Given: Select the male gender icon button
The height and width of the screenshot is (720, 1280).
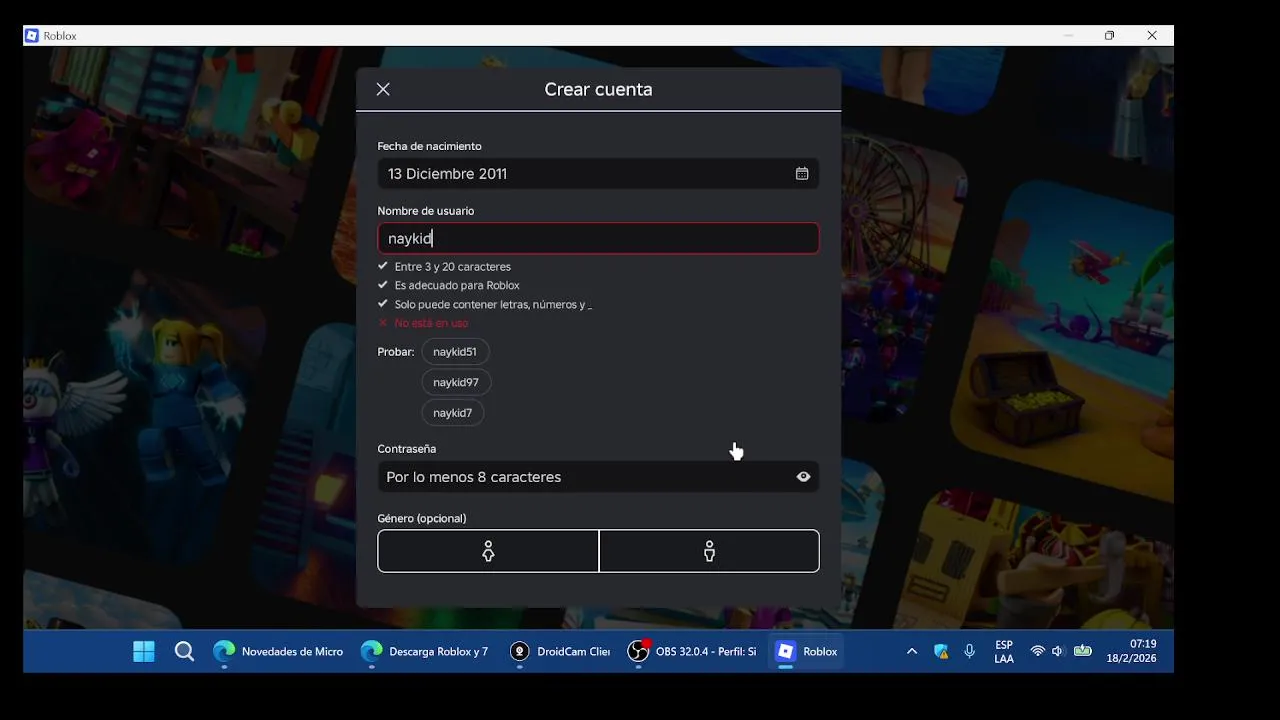Looking at the screenshot, I should coord(709,551).
